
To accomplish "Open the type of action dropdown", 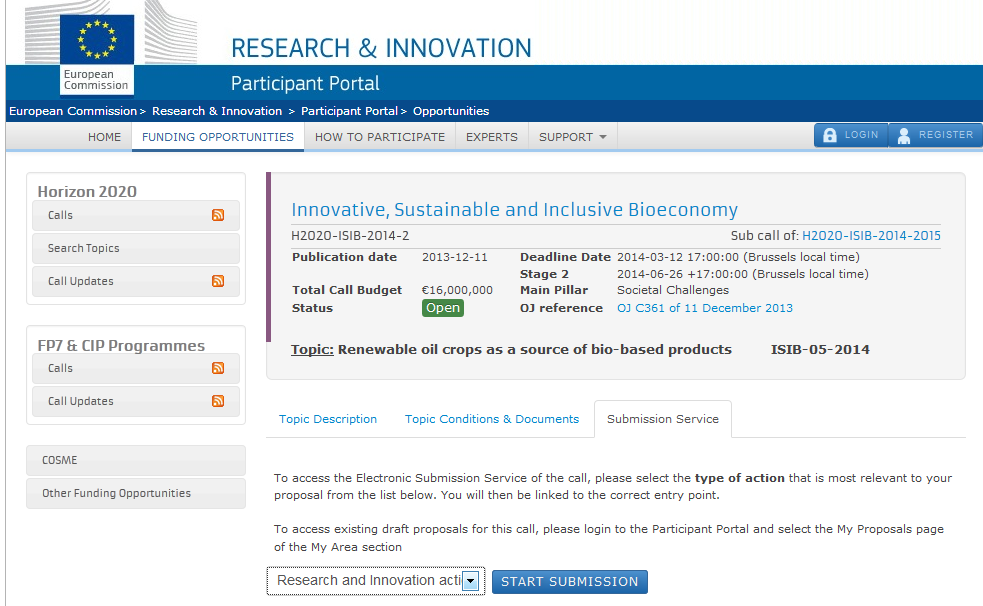I will [376, 581].
